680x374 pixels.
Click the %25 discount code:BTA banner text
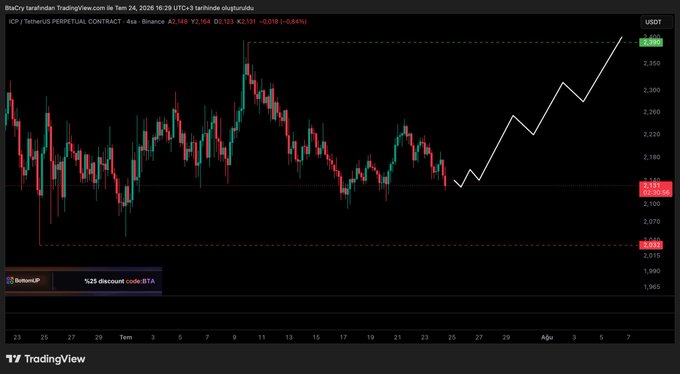click(x=119, y=281)
